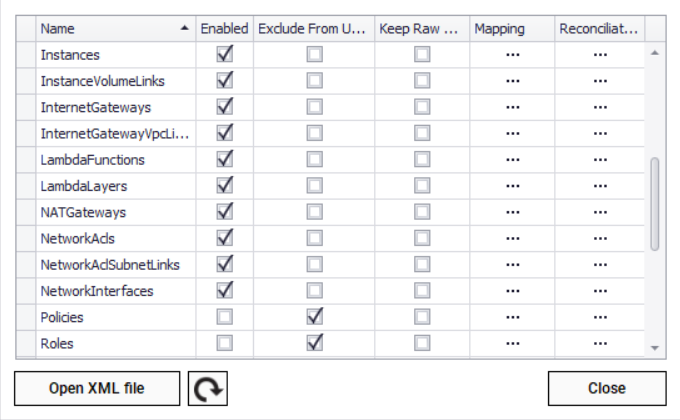Open Mapping ellipsis for NetworkAcls row
This screenshot has width=680, height=420.
pos(513,239)
